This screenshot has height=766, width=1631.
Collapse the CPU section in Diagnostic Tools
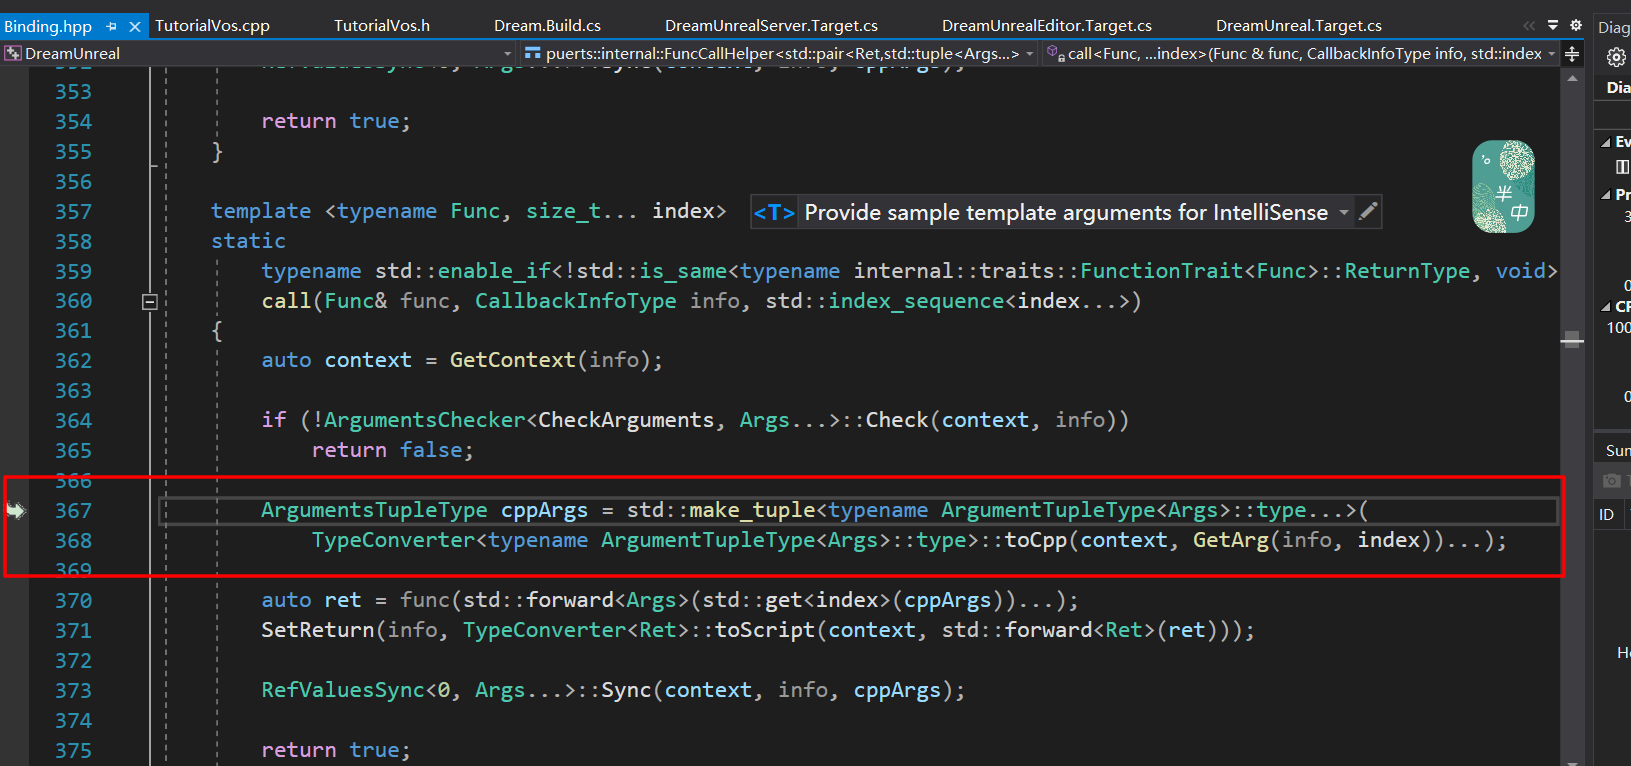1606,307
